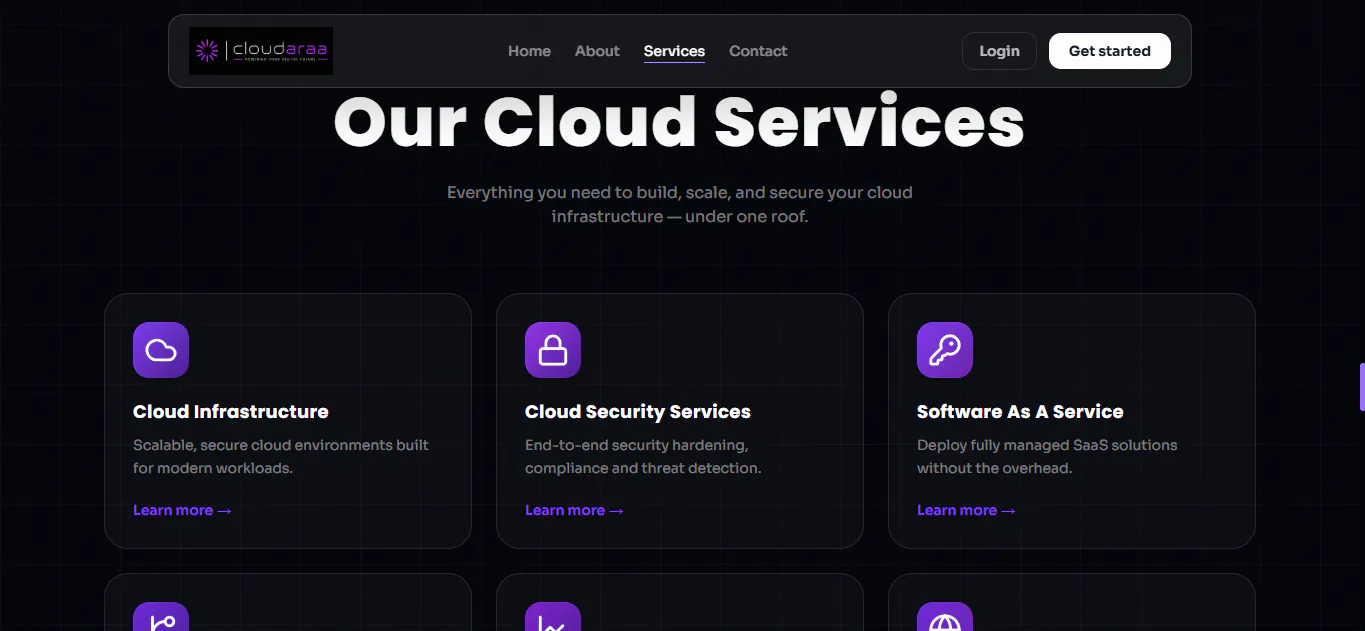Click the Cloud Infrastructure cloud icon
Viewport: 1365px width, 631px height.
pos(161,350)
